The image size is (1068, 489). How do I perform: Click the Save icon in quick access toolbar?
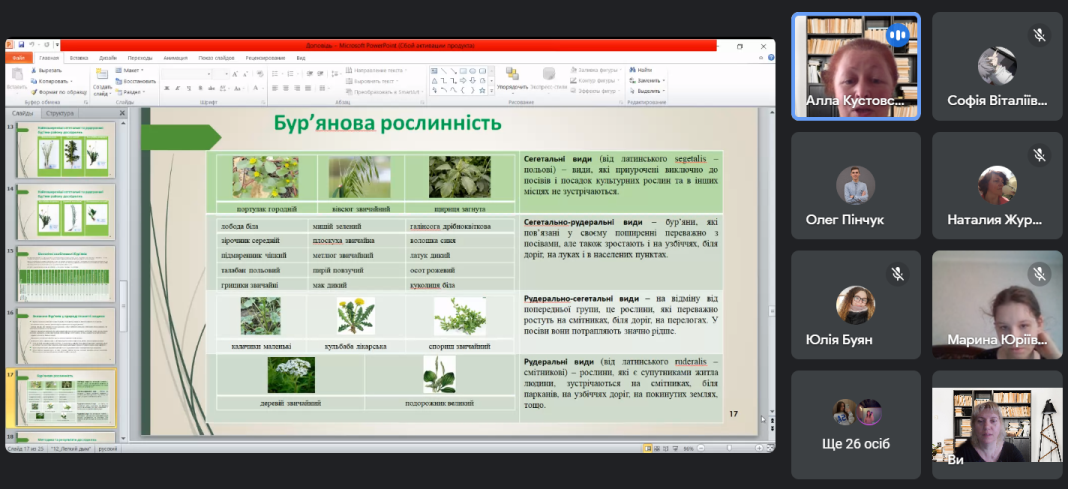[19, 45]
